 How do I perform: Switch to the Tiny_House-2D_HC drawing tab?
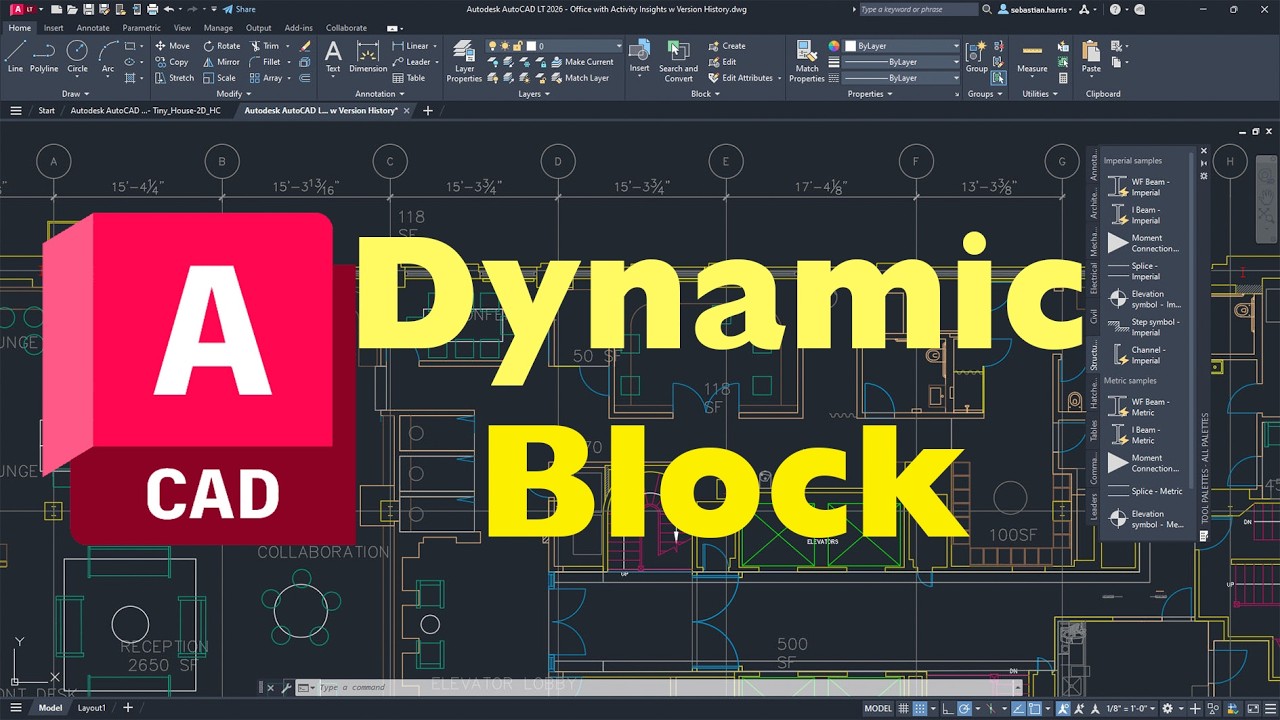(x=146, y=111)
